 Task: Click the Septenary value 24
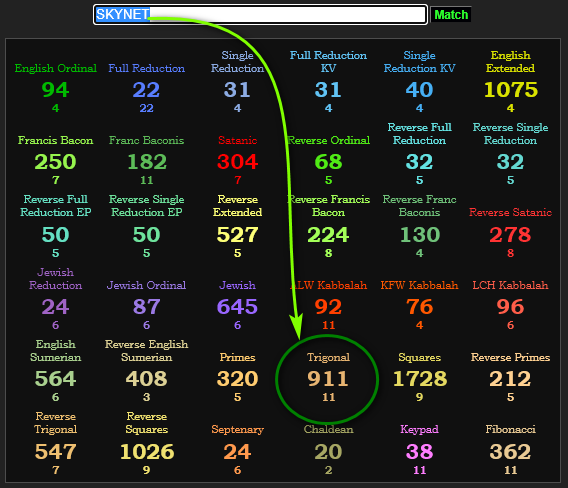(x=237, y=451)
